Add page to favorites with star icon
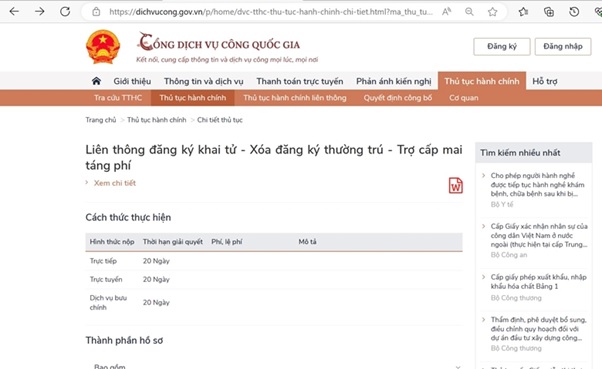This screenshot has height=369, width=602. 492,12
